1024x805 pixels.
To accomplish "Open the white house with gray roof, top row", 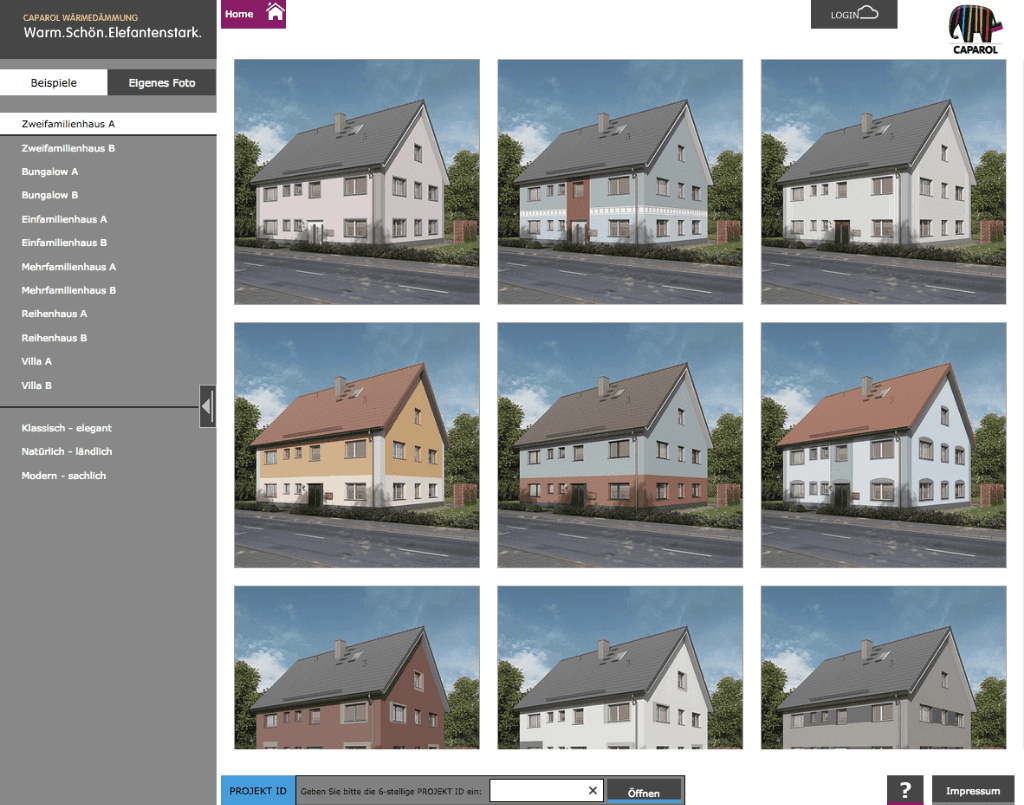I will [x=883, y=182].
